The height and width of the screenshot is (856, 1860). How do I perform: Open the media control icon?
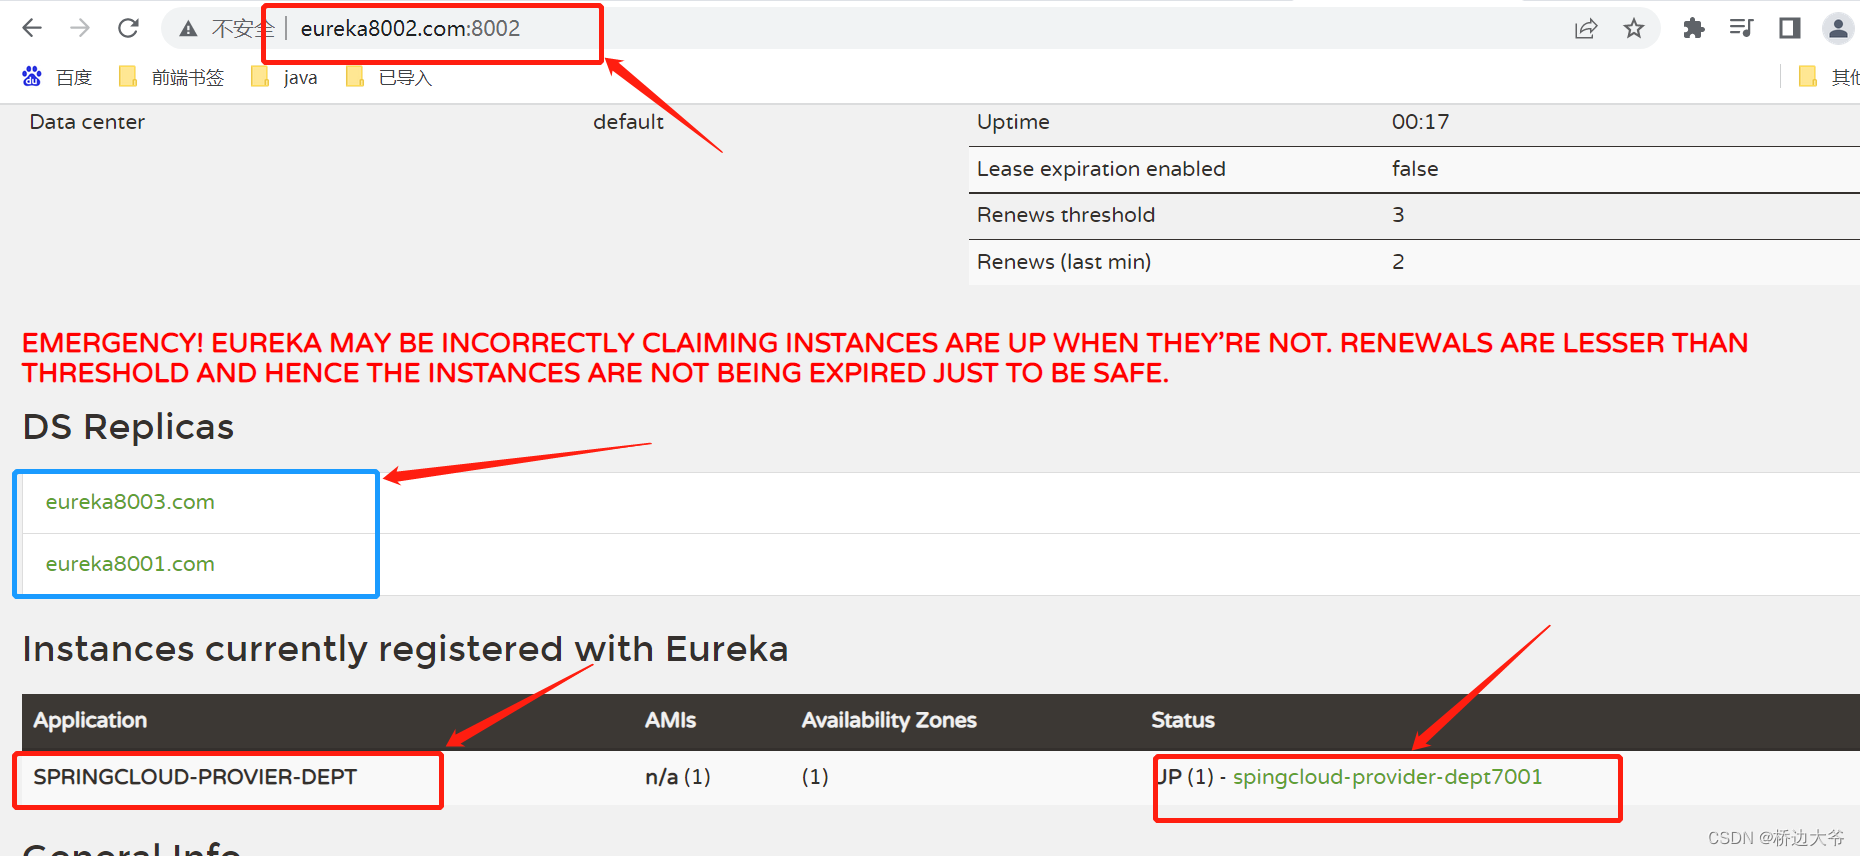[x=1741, y=28]
